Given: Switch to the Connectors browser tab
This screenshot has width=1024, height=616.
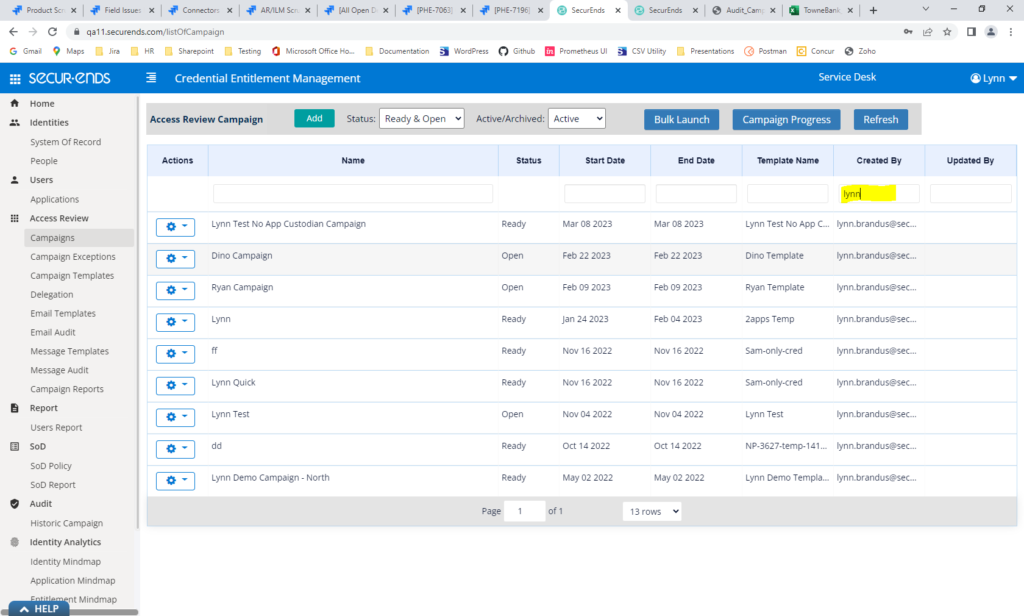Looking at the screenshot, I should pyautogui.click(x=200, y=10).
